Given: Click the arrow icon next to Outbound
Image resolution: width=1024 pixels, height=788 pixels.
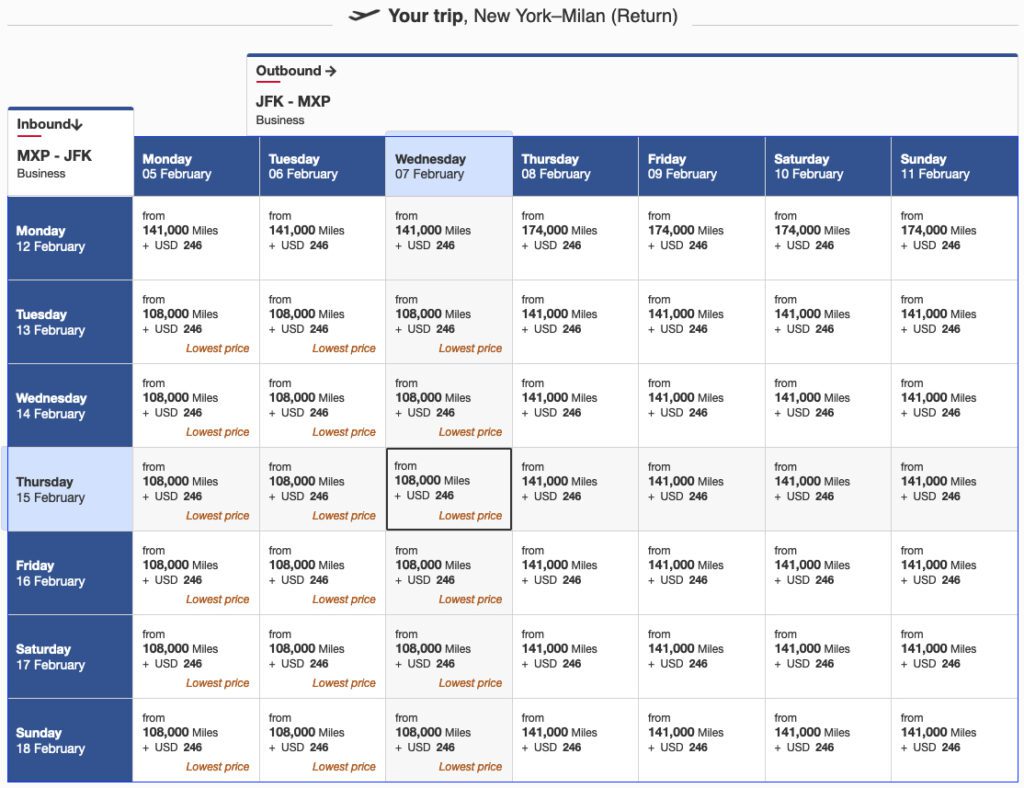Looking at the screenshot, I should tap(331, 71).
